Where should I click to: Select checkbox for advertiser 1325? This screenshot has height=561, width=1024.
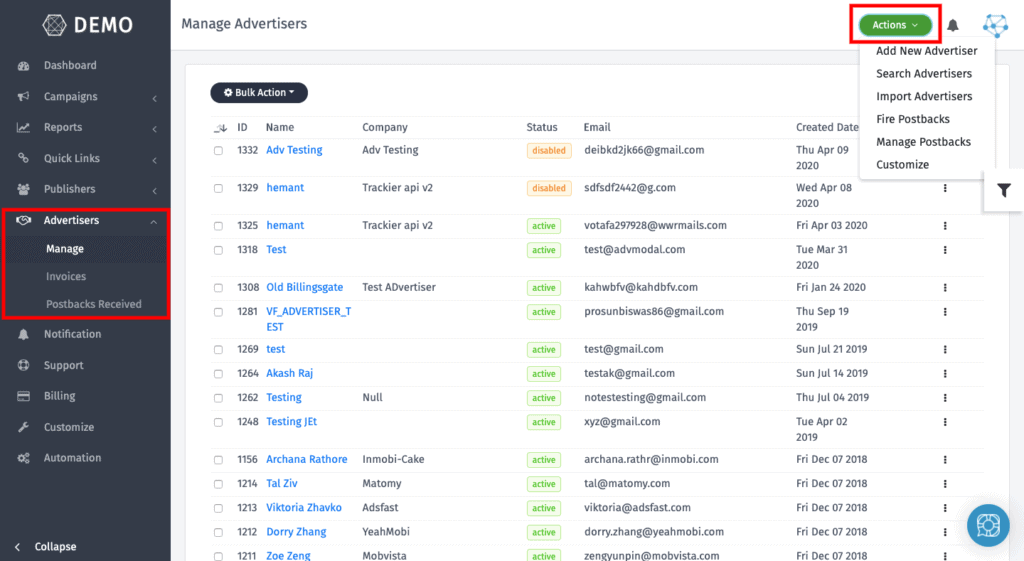click(x=218, y=226)
